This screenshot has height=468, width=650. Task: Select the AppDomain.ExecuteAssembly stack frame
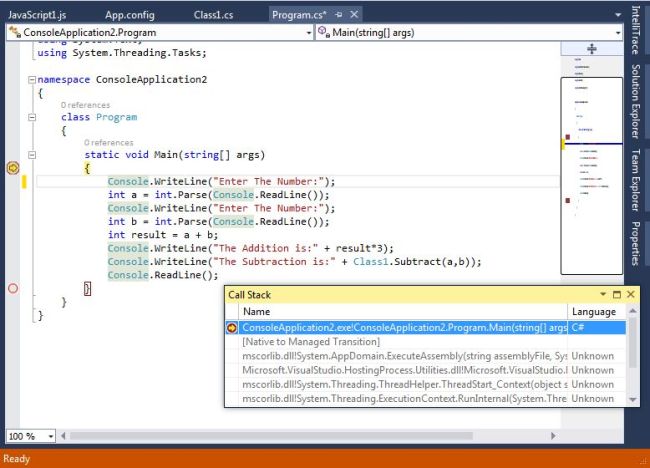425,356
